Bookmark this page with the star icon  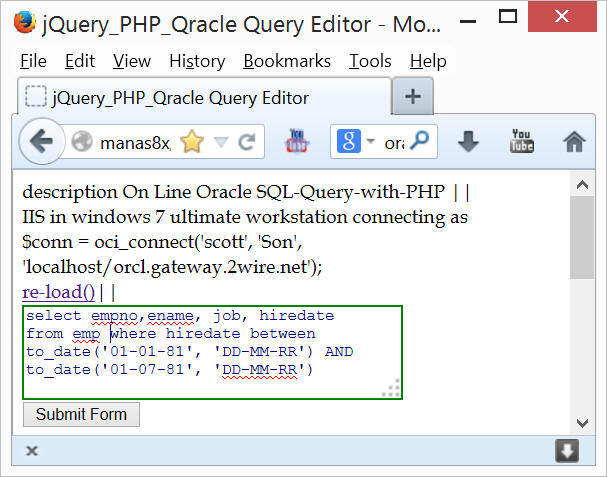pos(191,143)
